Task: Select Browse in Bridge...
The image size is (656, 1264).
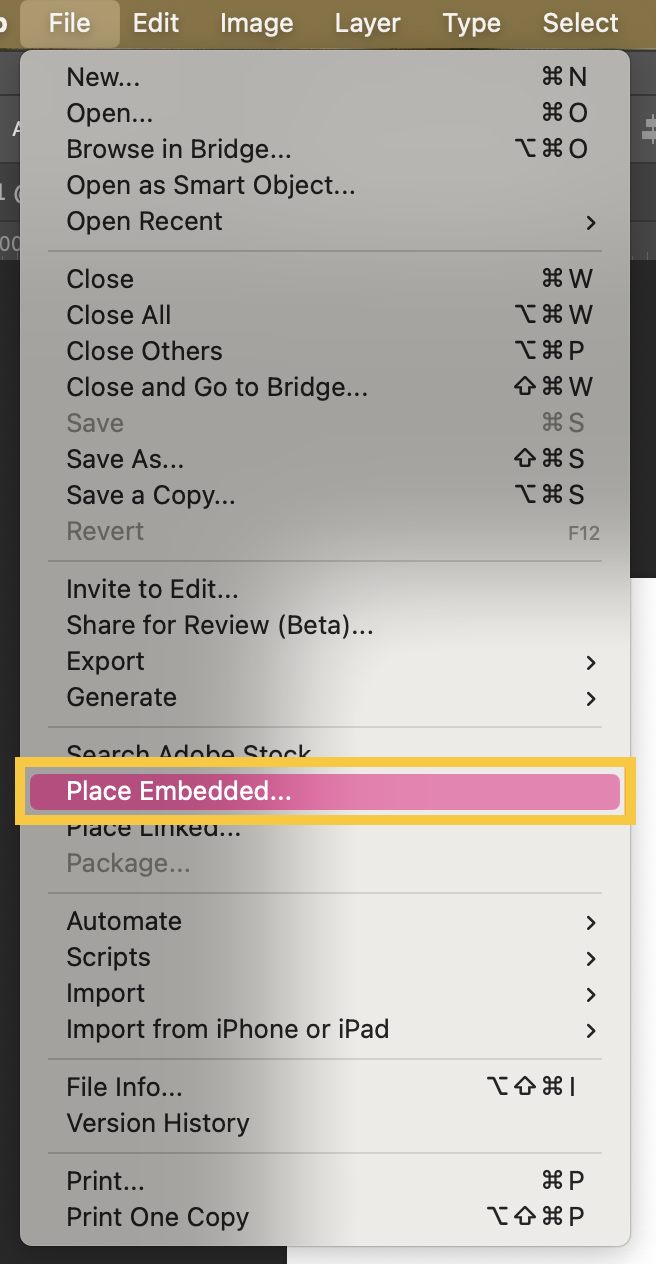Action: coord(179,150)
